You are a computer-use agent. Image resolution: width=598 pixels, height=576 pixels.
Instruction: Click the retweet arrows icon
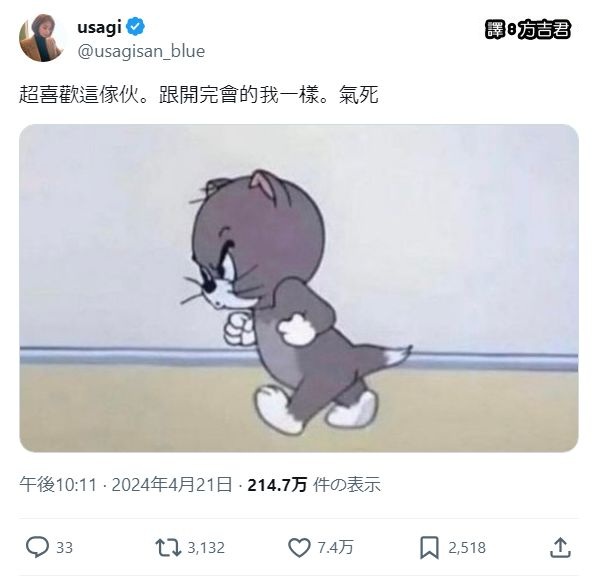(x=168, y=547)
